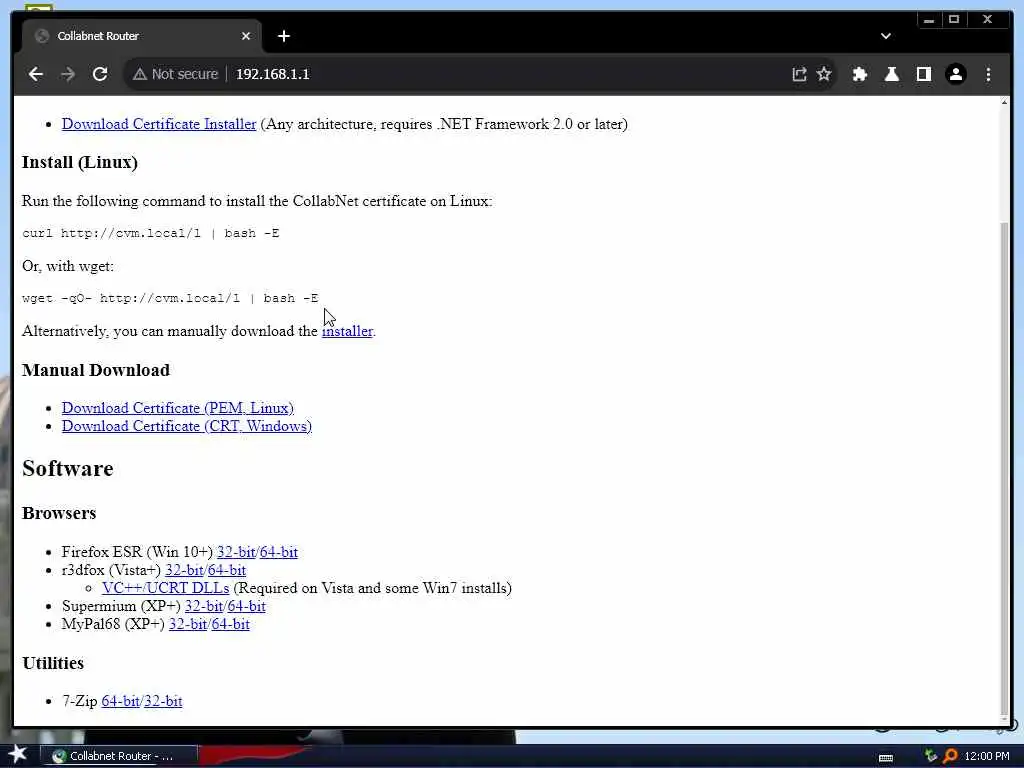Open the VC++/UCRT DLLs link
The height and width of the screenshot is (768, 1024).
[165, 588]
